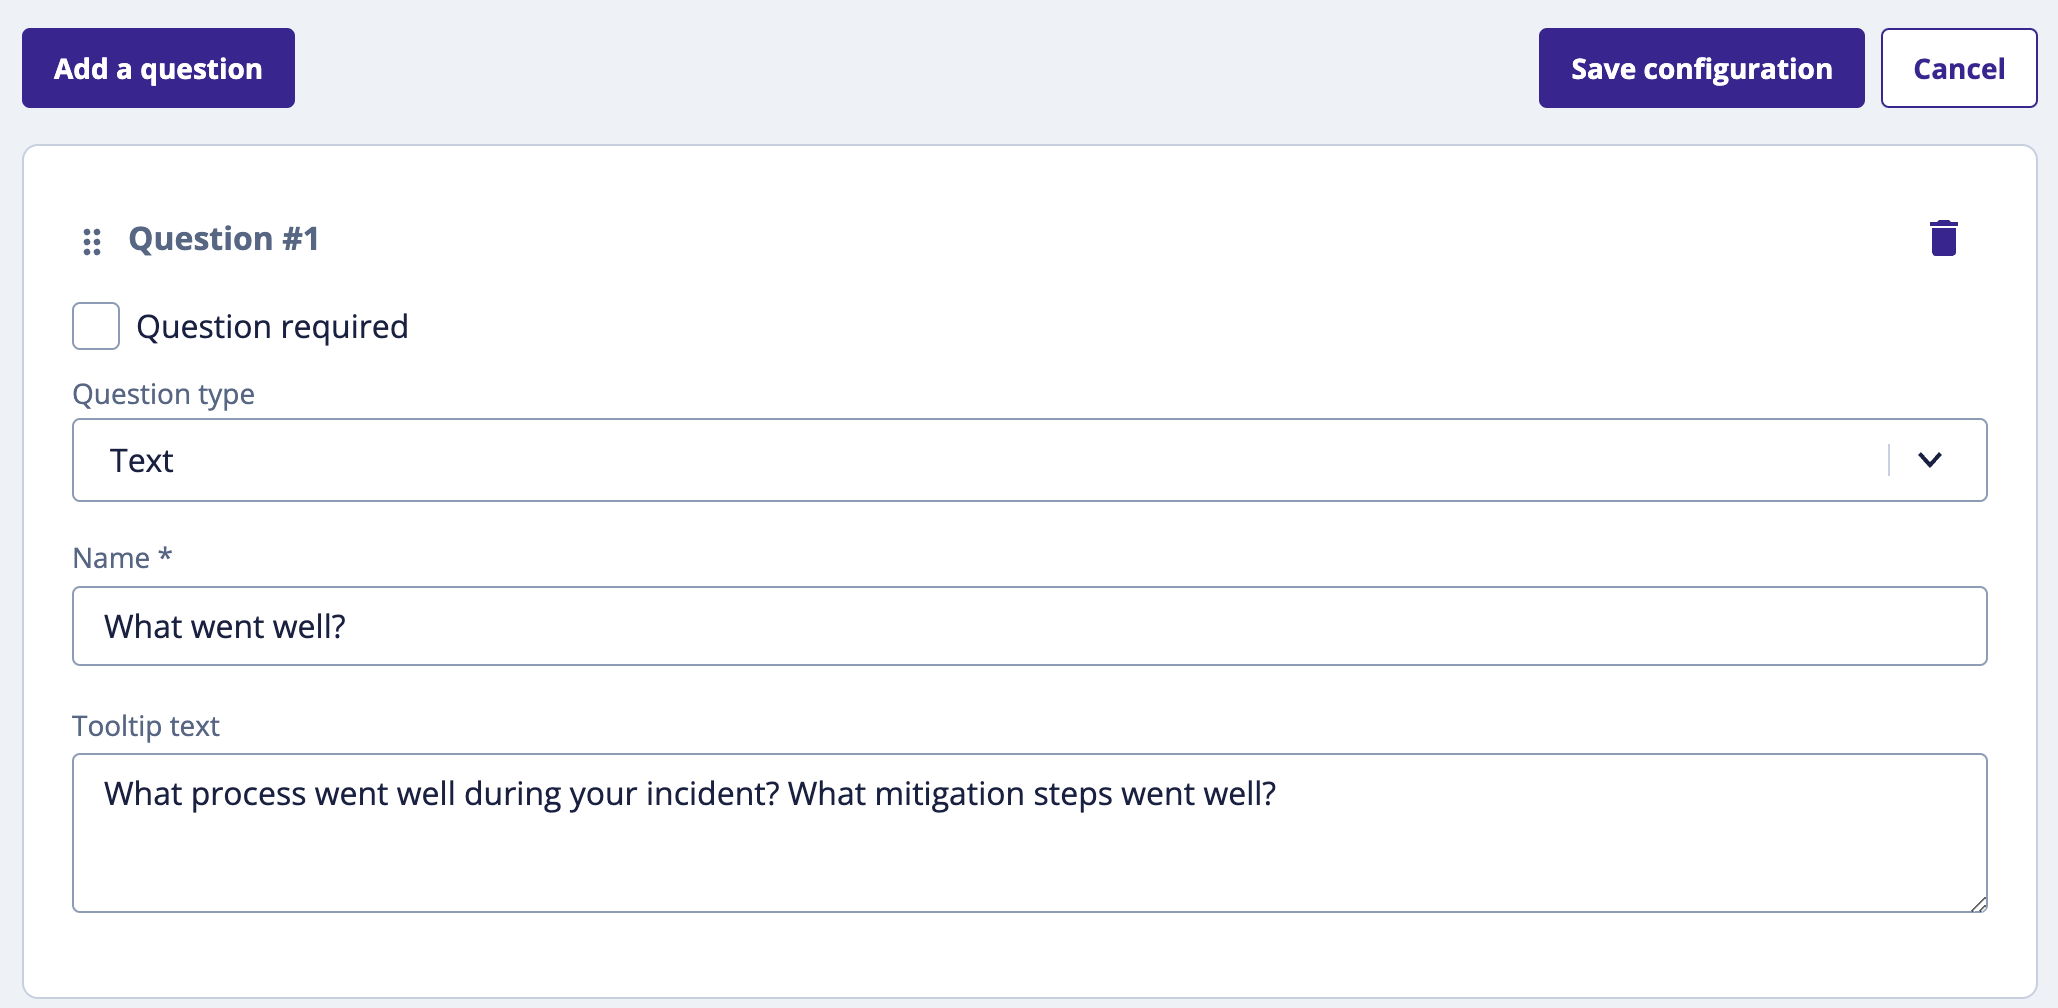Click the drag handle beside Question #1
This screenshot has width=2058, height=1008.
coord(92,241)
